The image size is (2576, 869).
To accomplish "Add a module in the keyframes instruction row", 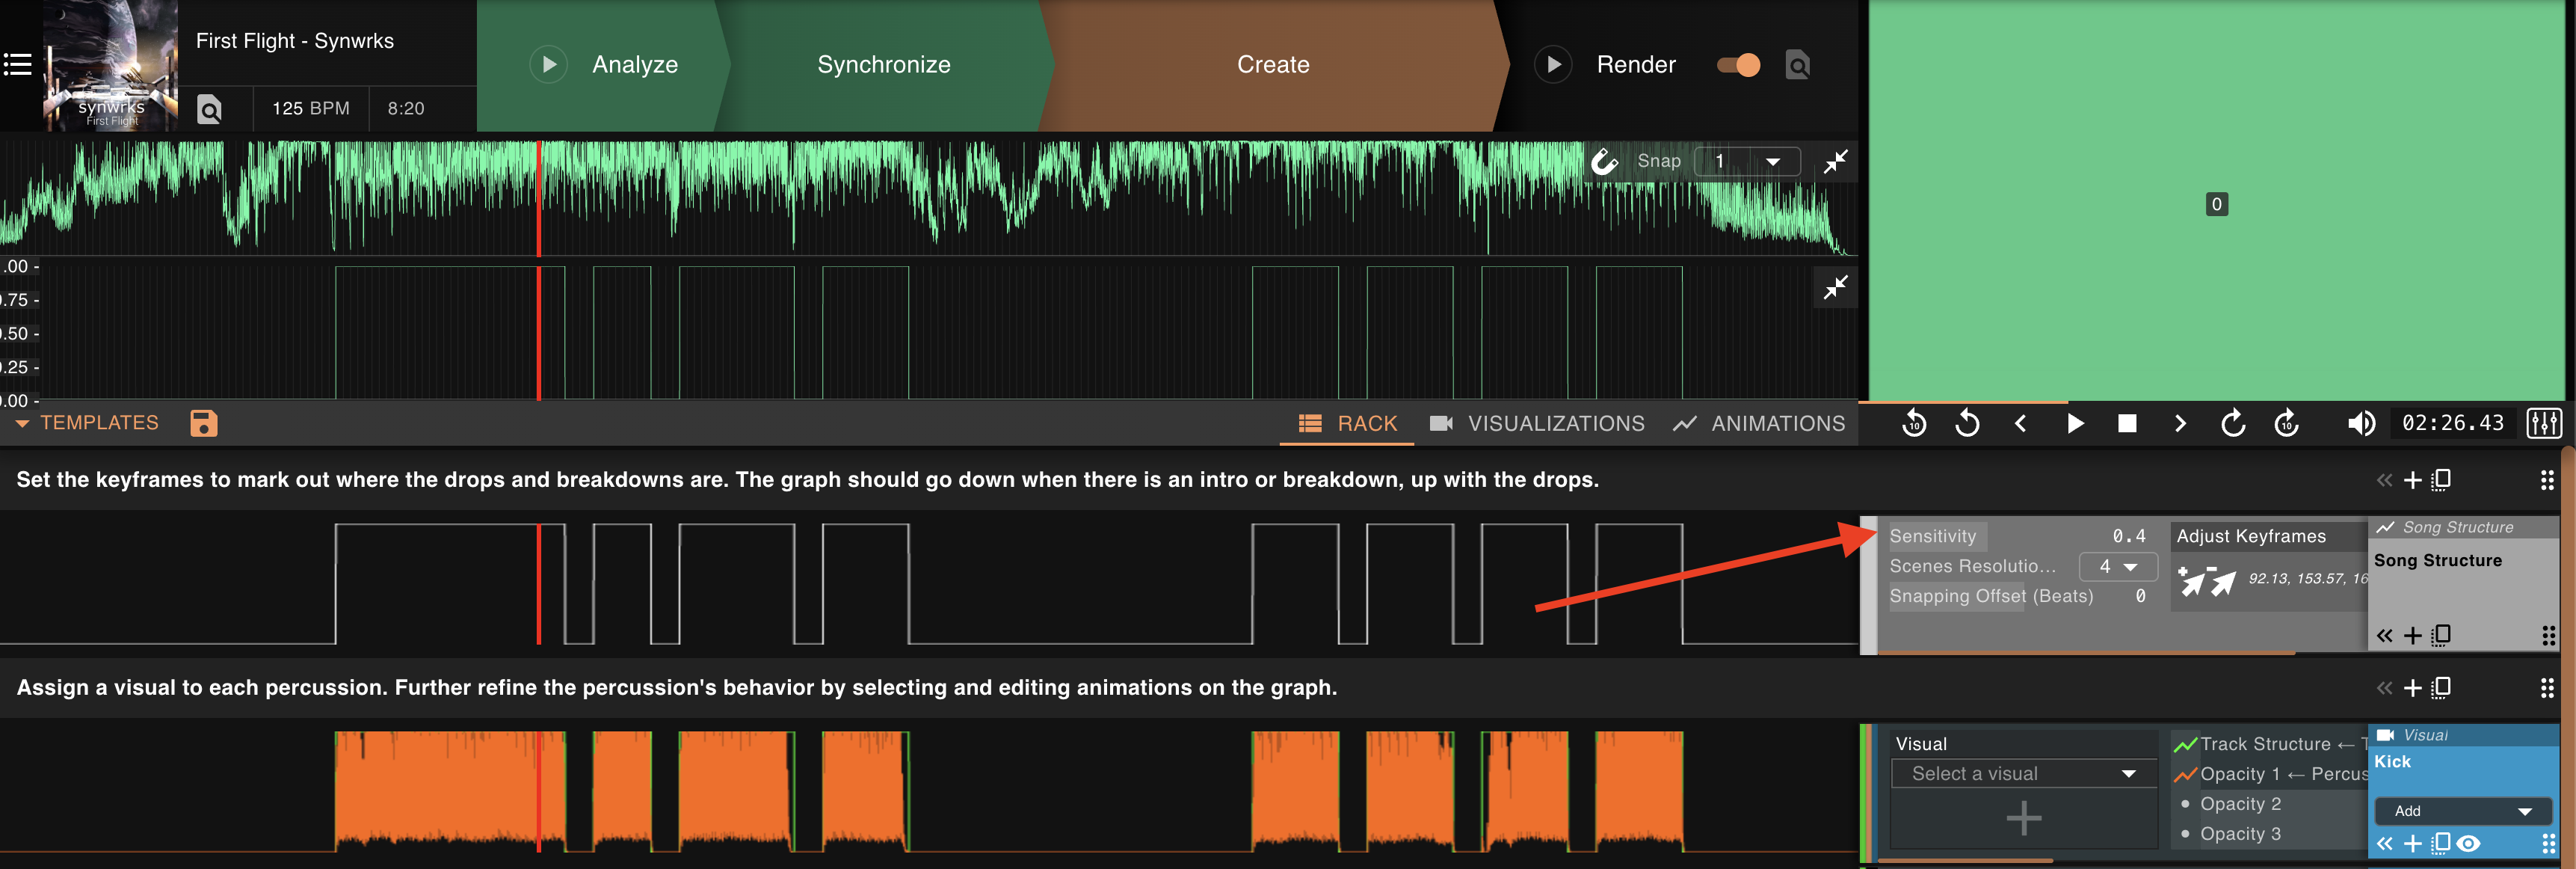I will point(2412,481).
